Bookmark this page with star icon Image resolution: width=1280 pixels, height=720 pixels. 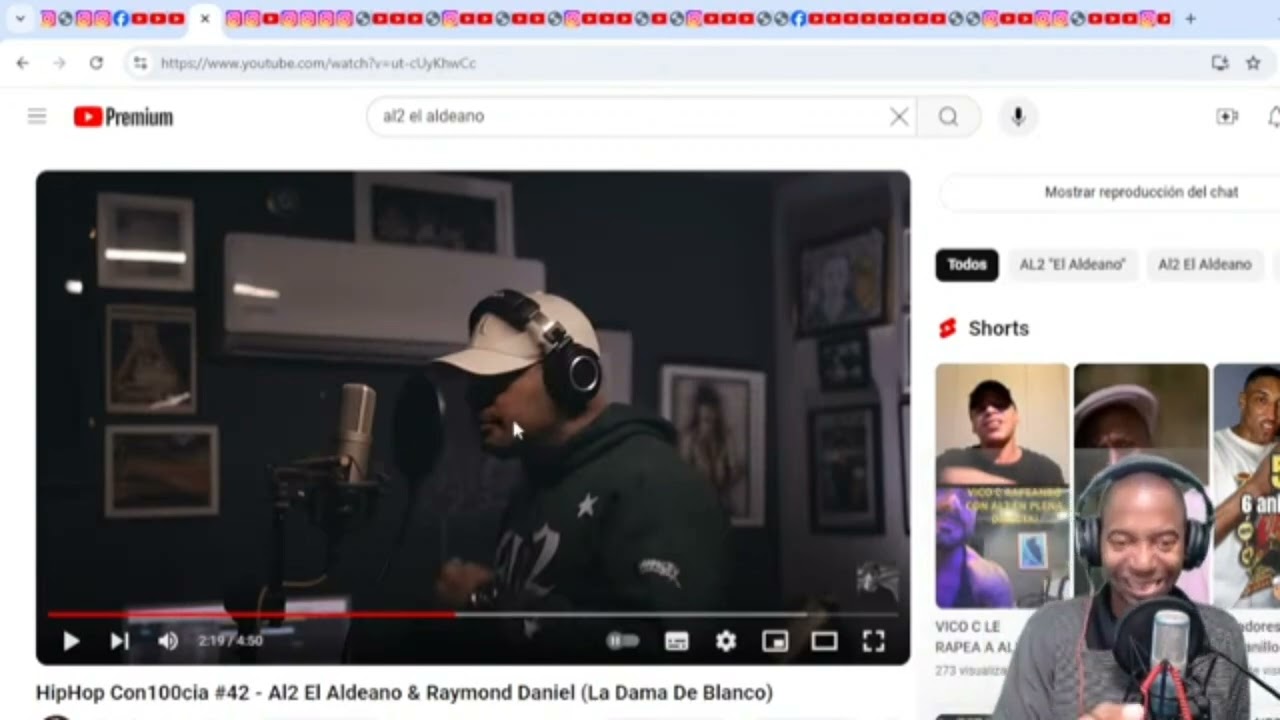coord(1253,63)
